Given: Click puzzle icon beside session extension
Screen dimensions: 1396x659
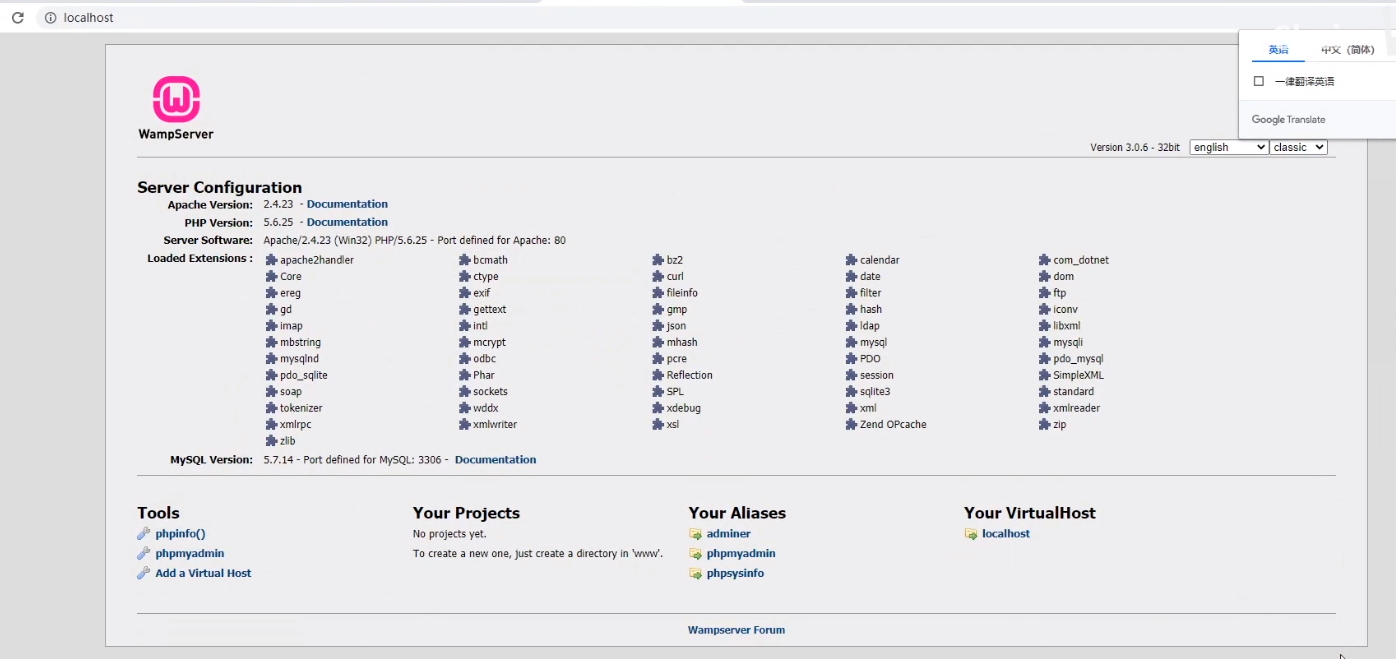Looking at the screenshot, I should tap(851, 376).
